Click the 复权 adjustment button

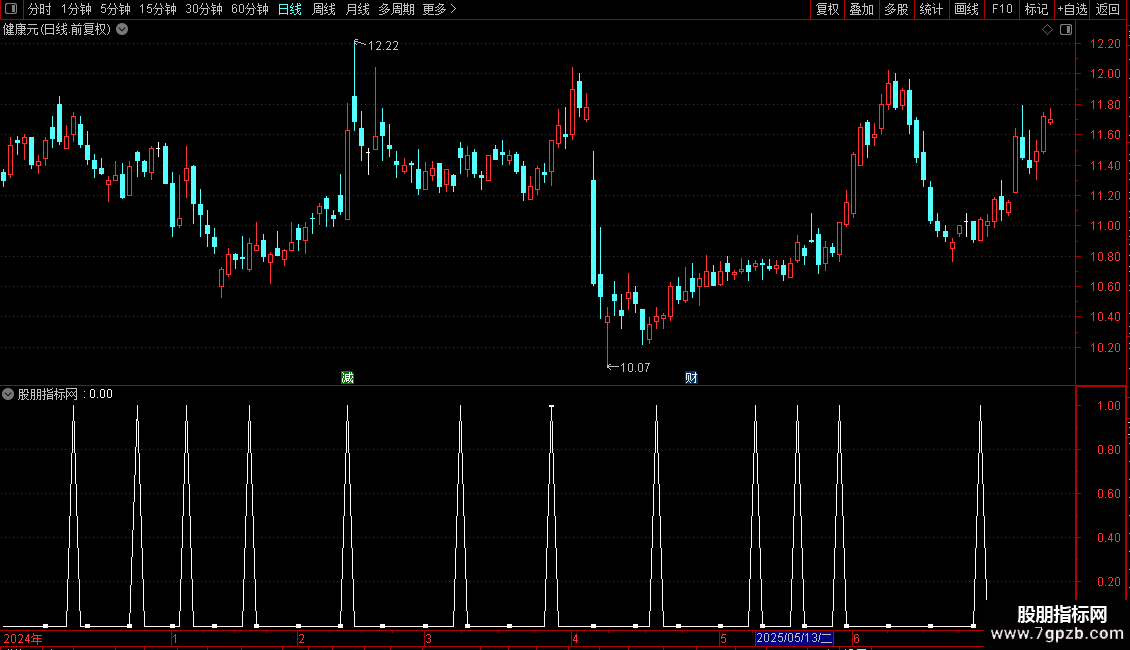pos(827,9)
